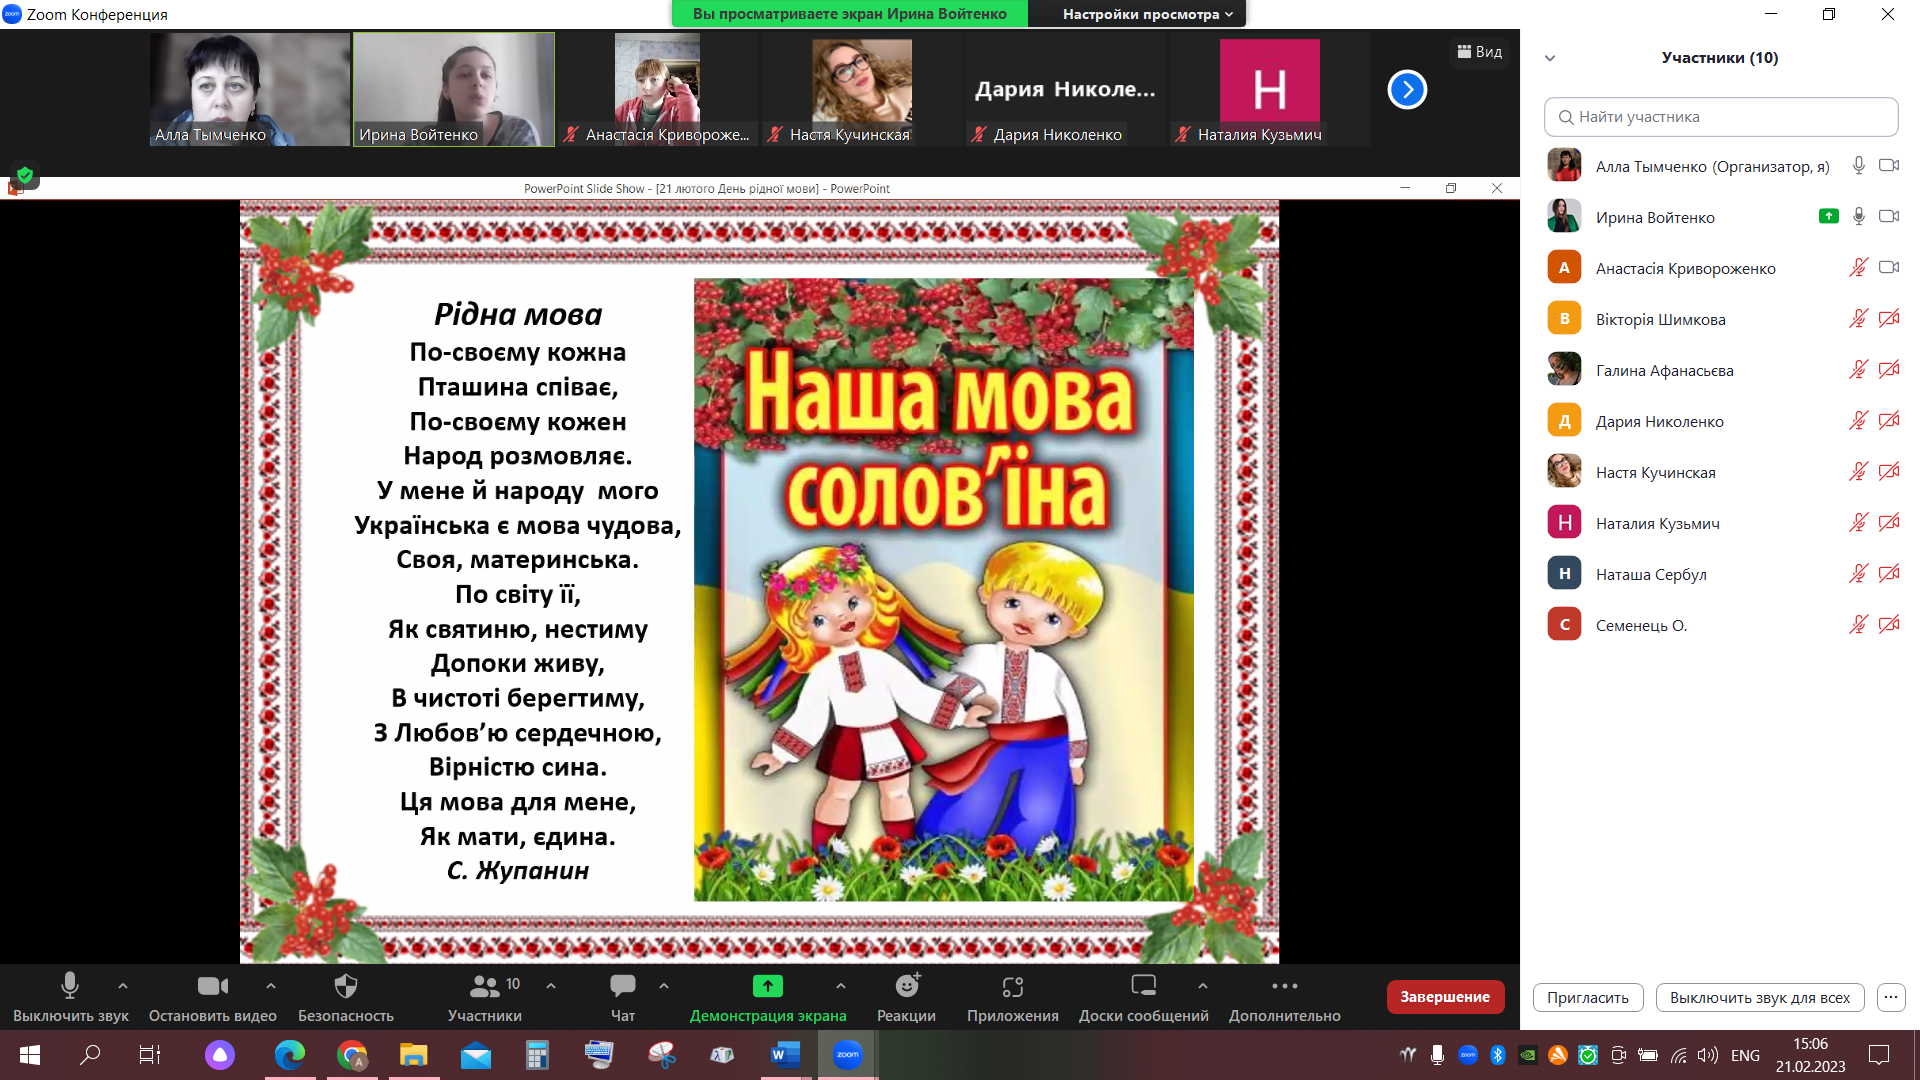Screen dimensions: 1920x1080
Task: Click the Пригласить button
Action: [x=1587, y=997]
